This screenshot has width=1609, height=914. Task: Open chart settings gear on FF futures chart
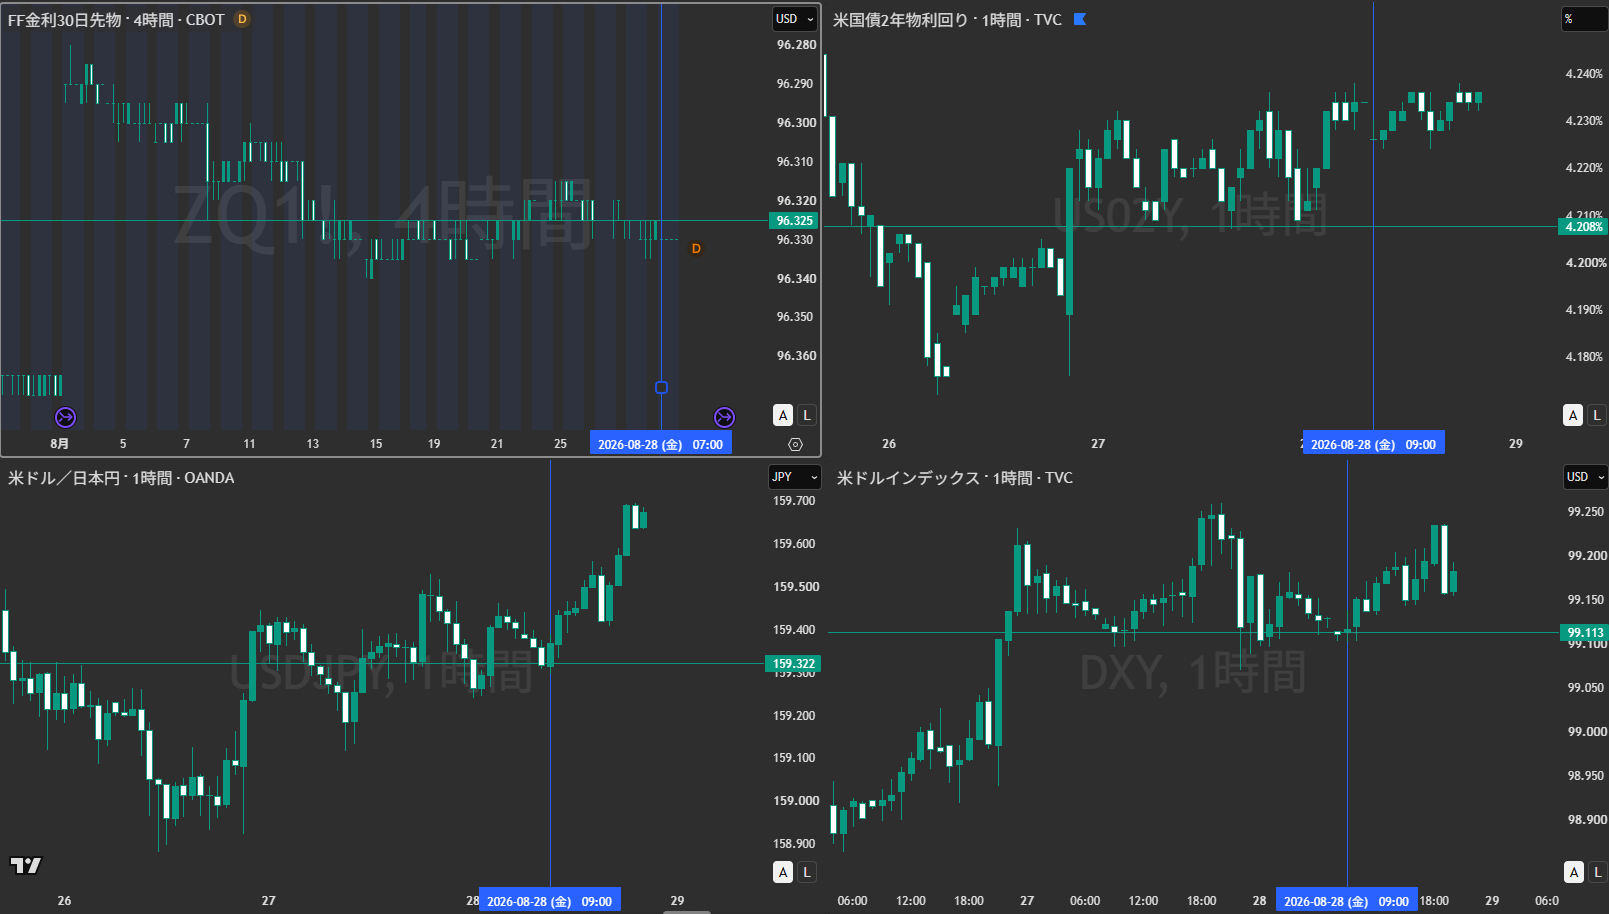click(x=795, y=444)
